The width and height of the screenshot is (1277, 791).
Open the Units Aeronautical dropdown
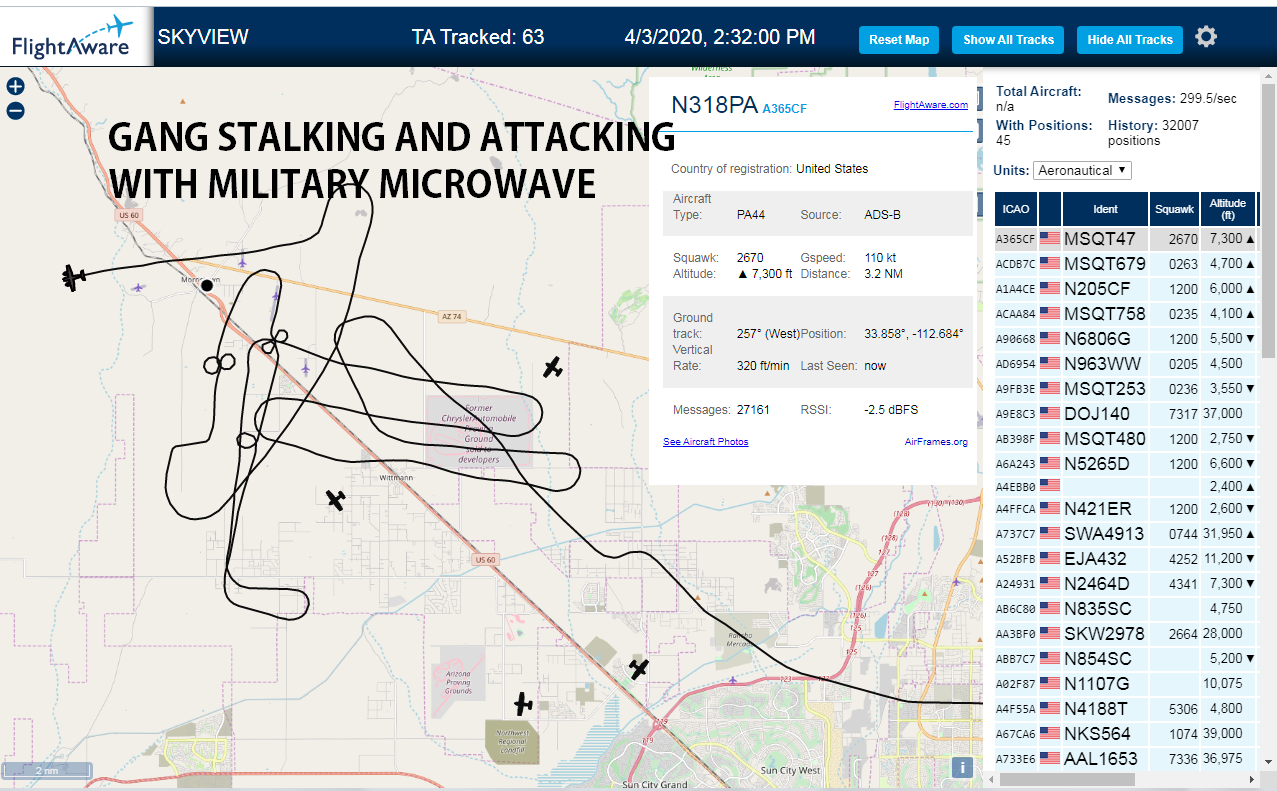(1082, 170)
